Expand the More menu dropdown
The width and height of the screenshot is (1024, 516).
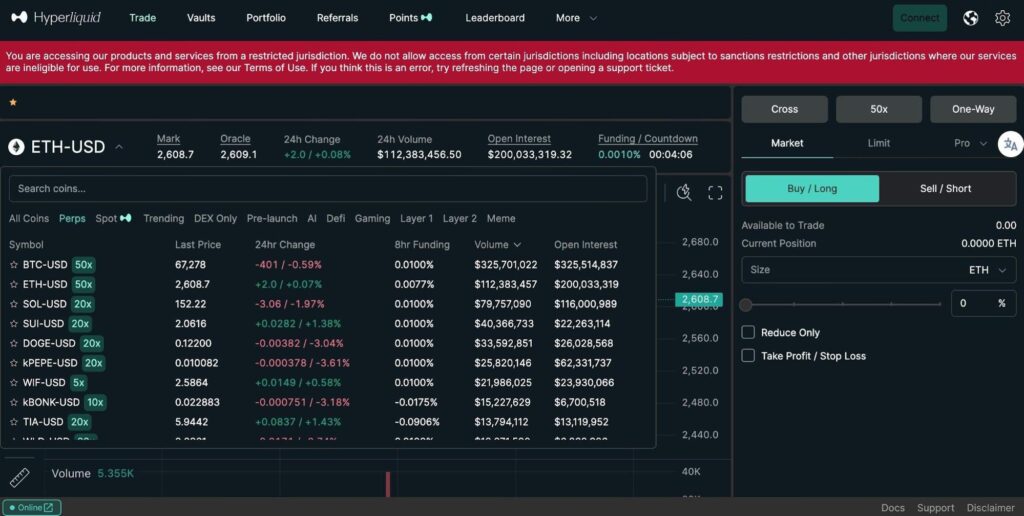tap(576, 18)
